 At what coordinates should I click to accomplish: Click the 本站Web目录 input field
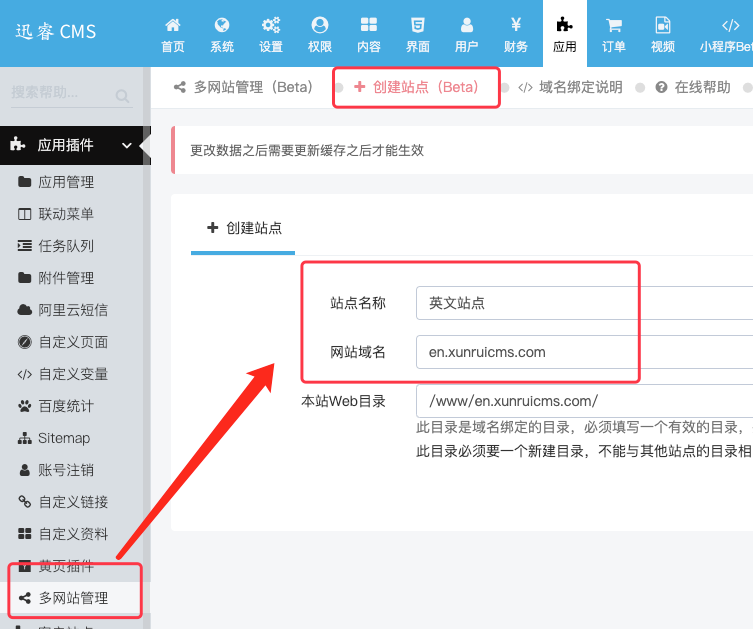click(584, 401)
